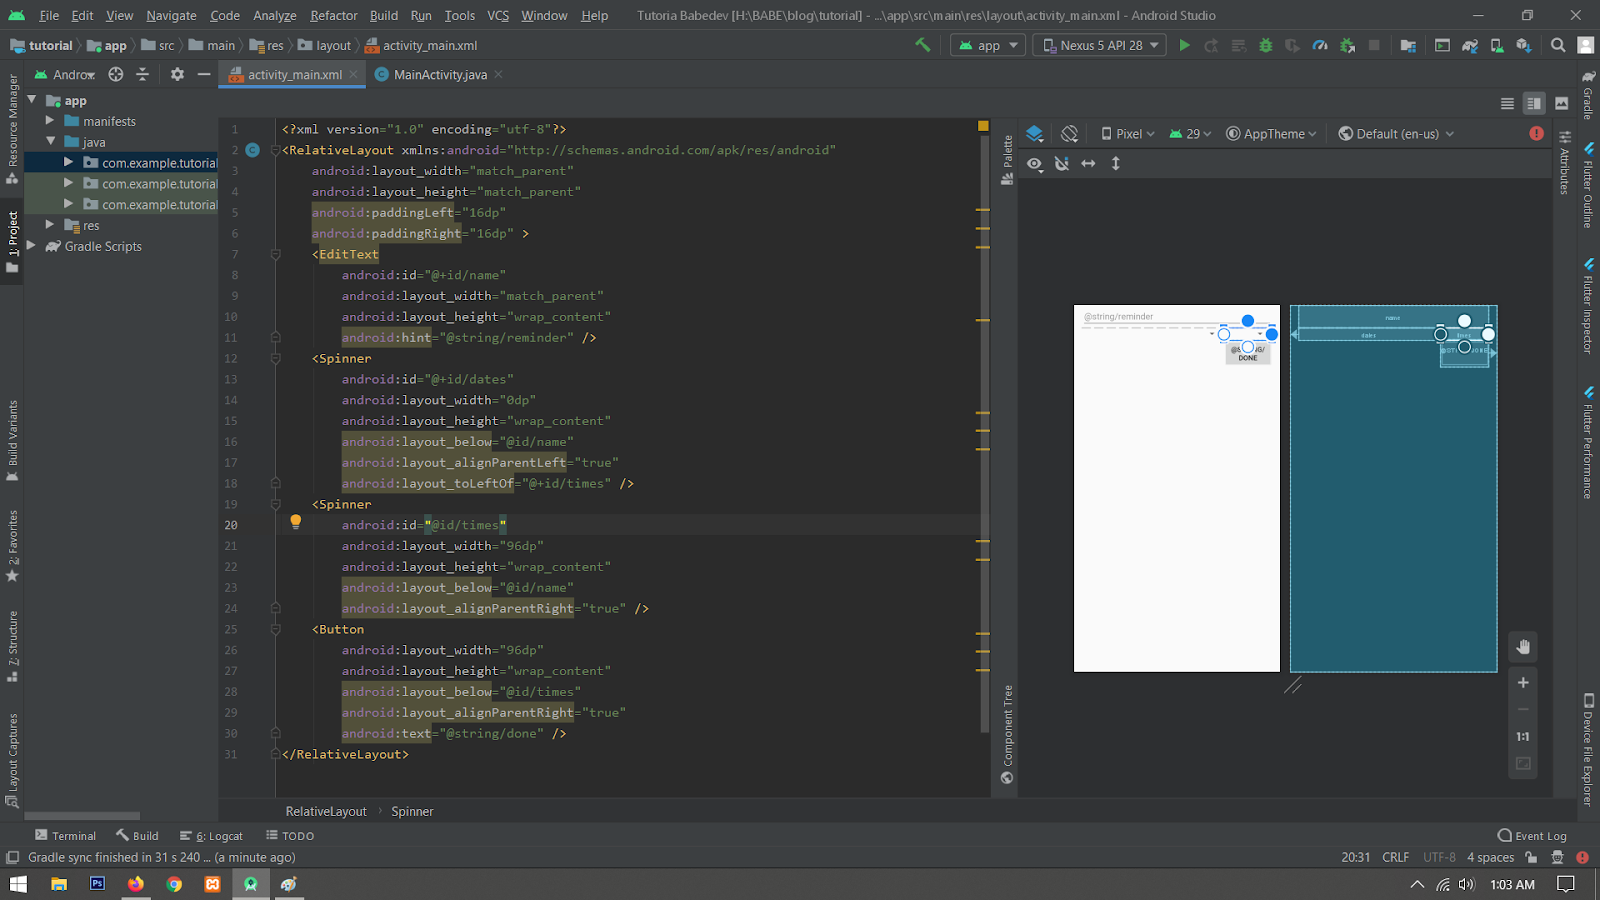Open Firefox from the taskbar
This screenshot has height=900, width=1600.
(135, 884)
